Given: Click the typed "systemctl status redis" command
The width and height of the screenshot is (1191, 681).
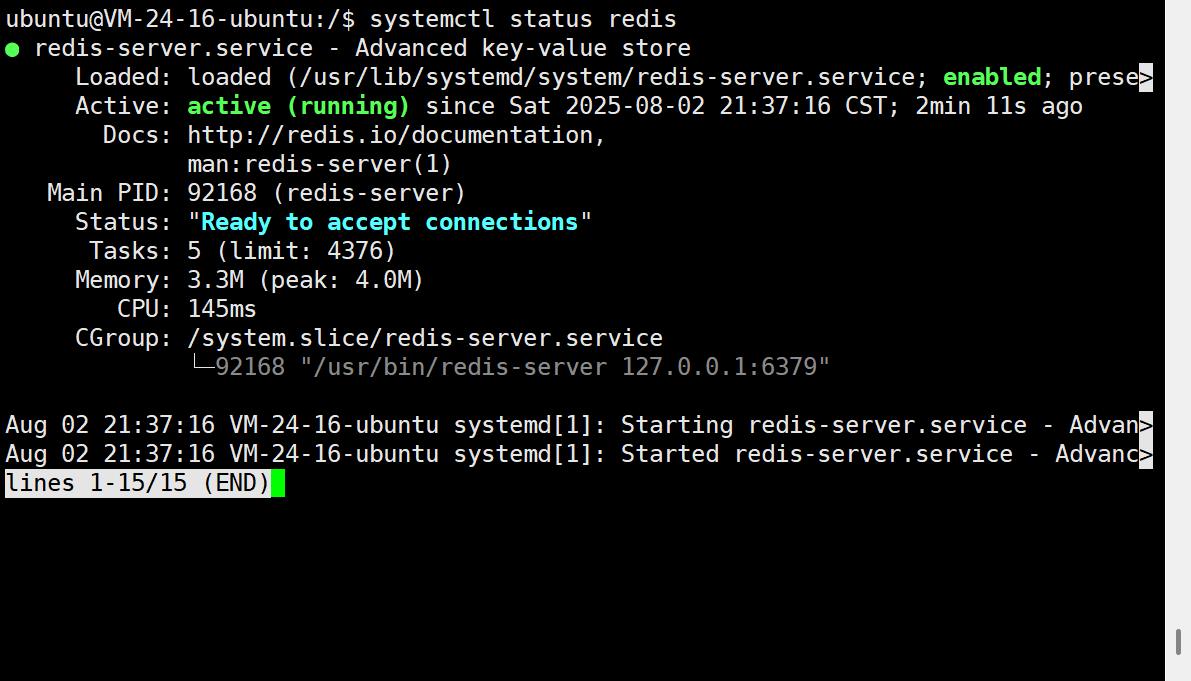Looking at the screenshot, I should (523, 19).
